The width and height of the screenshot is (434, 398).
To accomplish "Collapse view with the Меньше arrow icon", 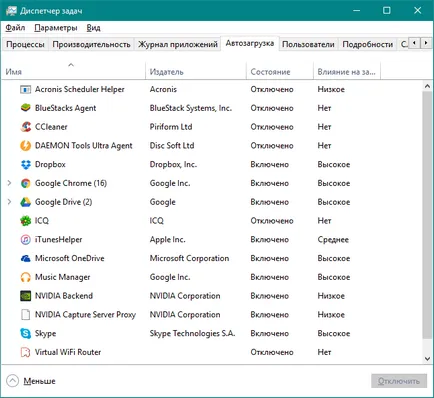I will pos(12,381).
